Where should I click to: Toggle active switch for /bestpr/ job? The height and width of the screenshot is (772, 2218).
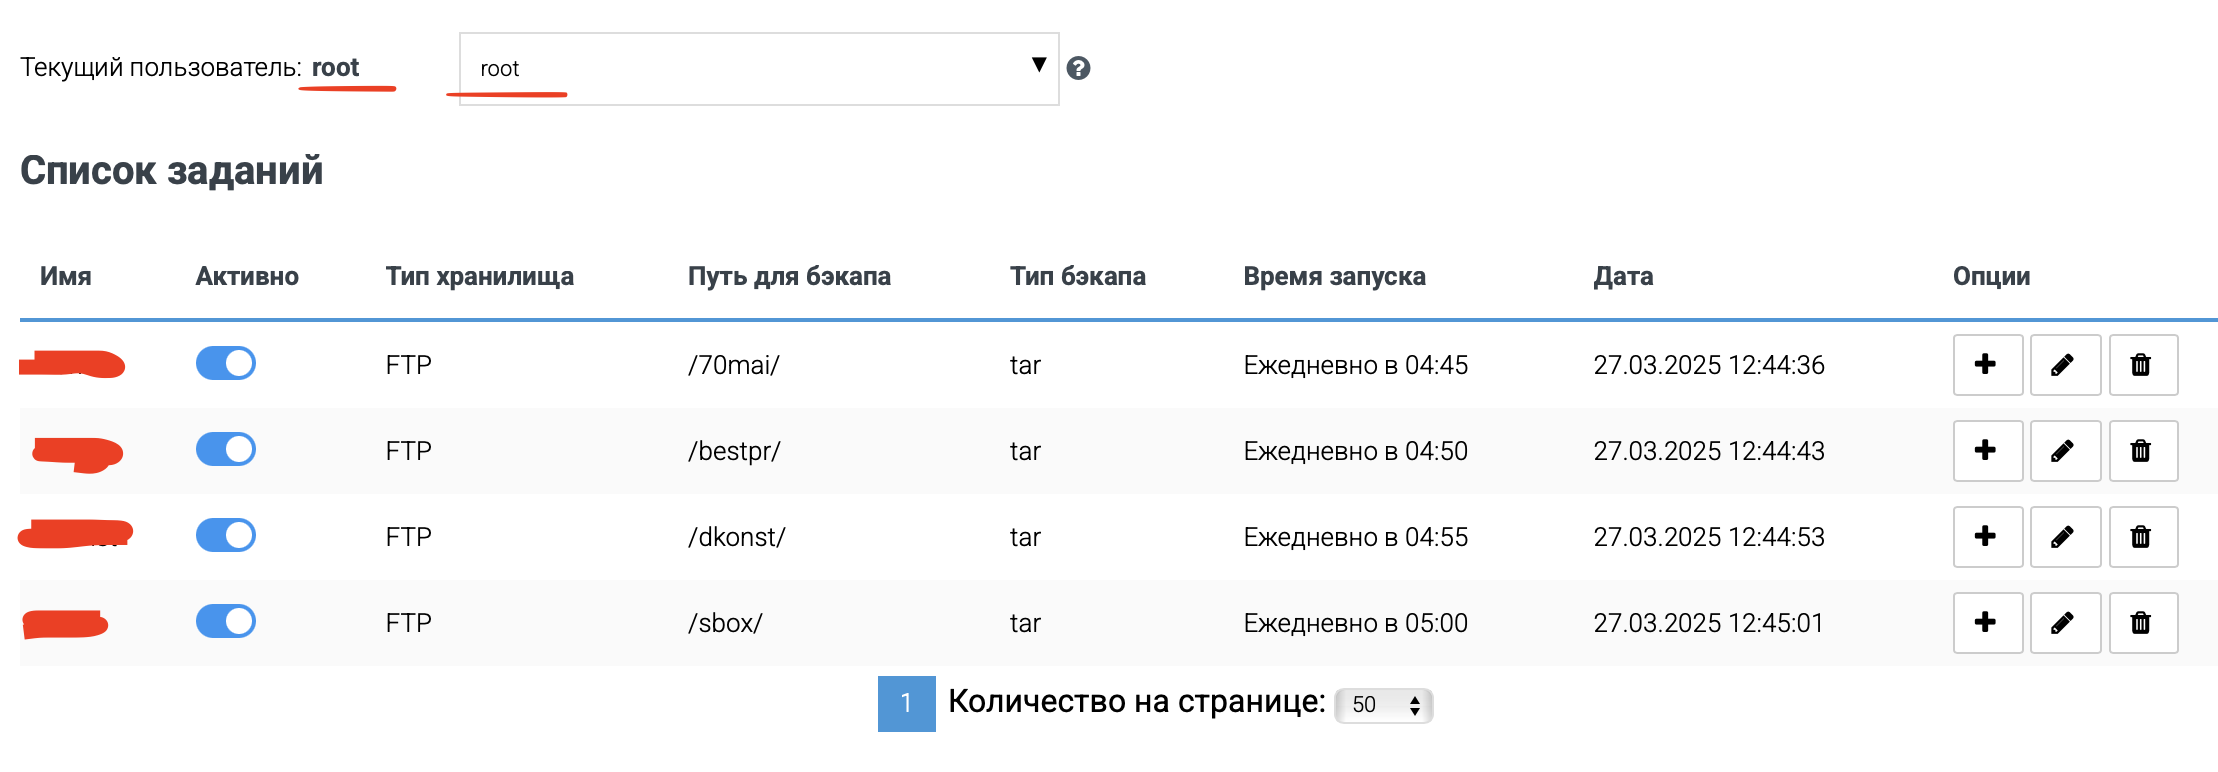coord(226,449)
